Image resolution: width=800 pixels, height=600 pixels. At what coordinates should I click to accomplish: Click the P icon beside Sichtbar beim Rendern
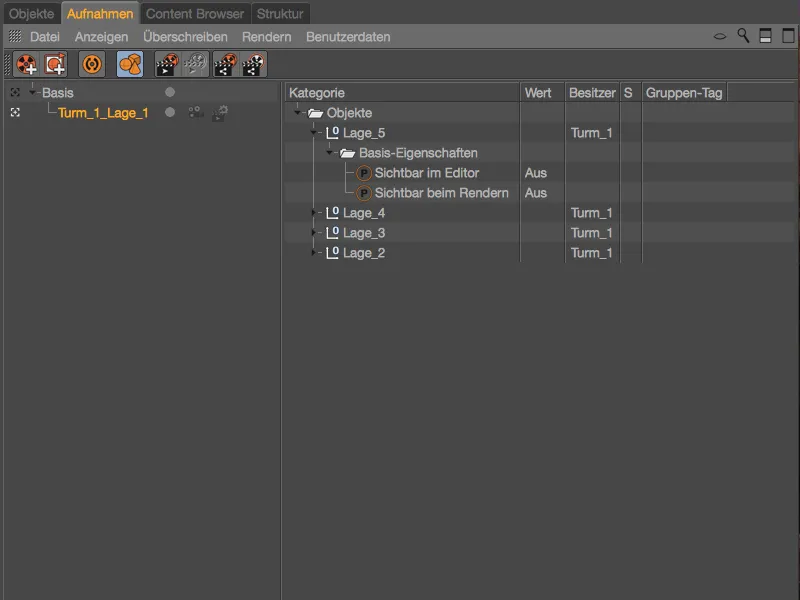click(x=364, y=193)
